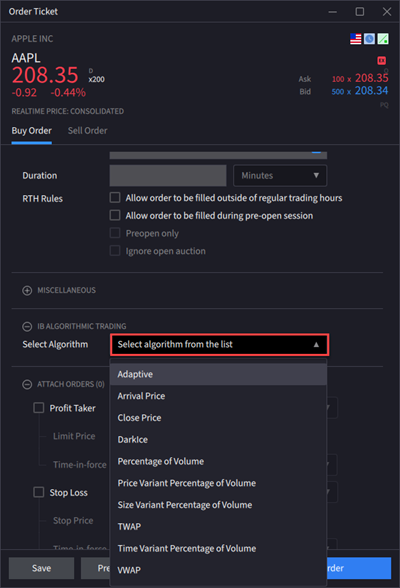
Task: Click the REALTIME PRICE: CONSOLIDATED text
Action: coord(67,111)
